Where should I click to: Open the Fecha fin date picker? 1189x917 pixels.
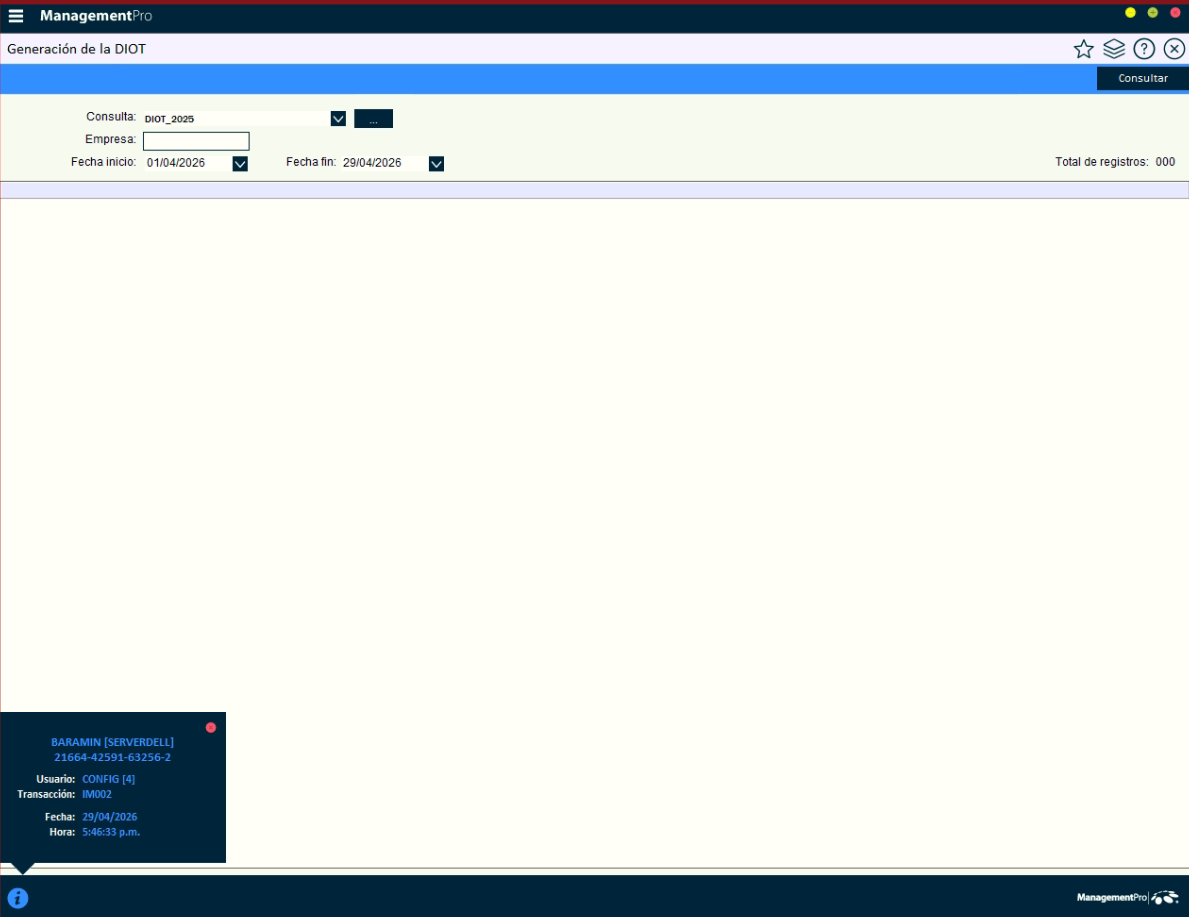[436, 164]
